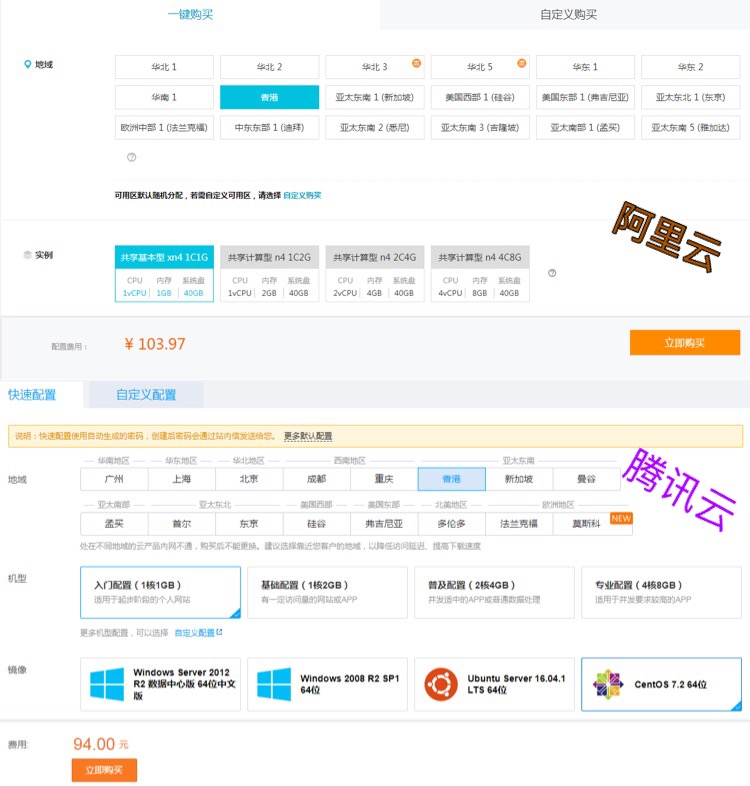Choose 欧洲中部 1 (法兰克福) region
750x786 pixels.
(x=164, y=128)
